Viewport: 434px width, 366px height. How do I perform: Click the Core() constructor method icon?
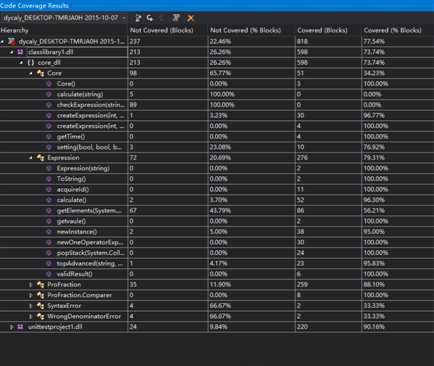tap(49, 84)
